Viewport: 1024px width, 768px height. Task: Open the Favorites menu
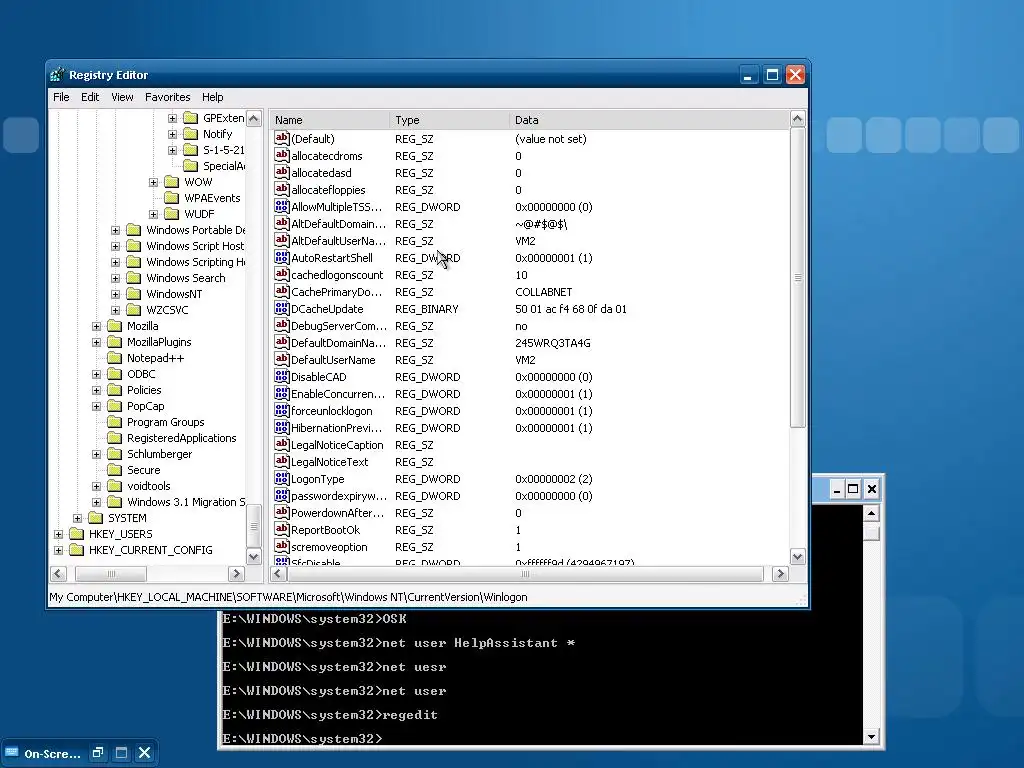point(168,97)
